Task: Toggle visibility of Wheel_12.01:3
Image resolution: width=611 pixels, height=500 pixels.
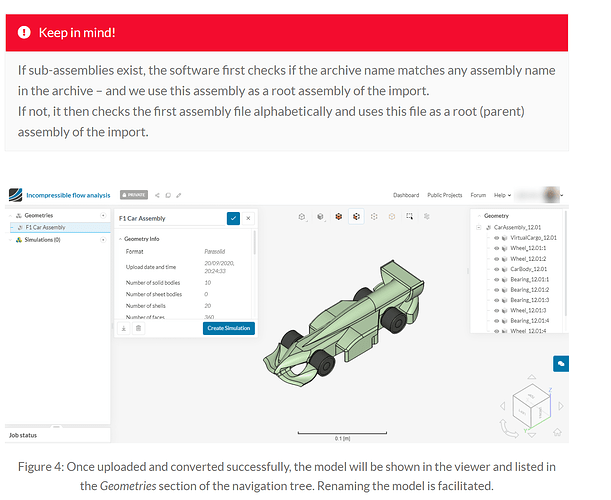Action: click(496, 311)
